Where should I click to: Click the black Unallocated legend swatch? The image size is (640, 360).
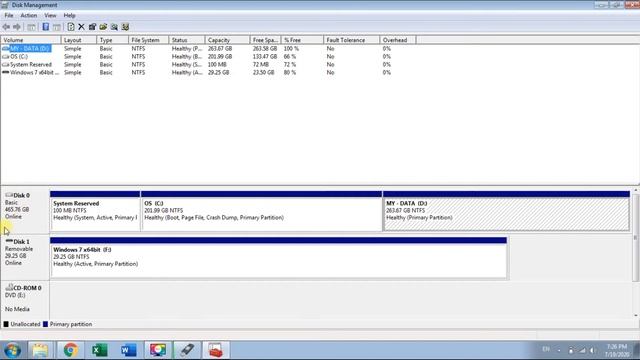(6, 324)
